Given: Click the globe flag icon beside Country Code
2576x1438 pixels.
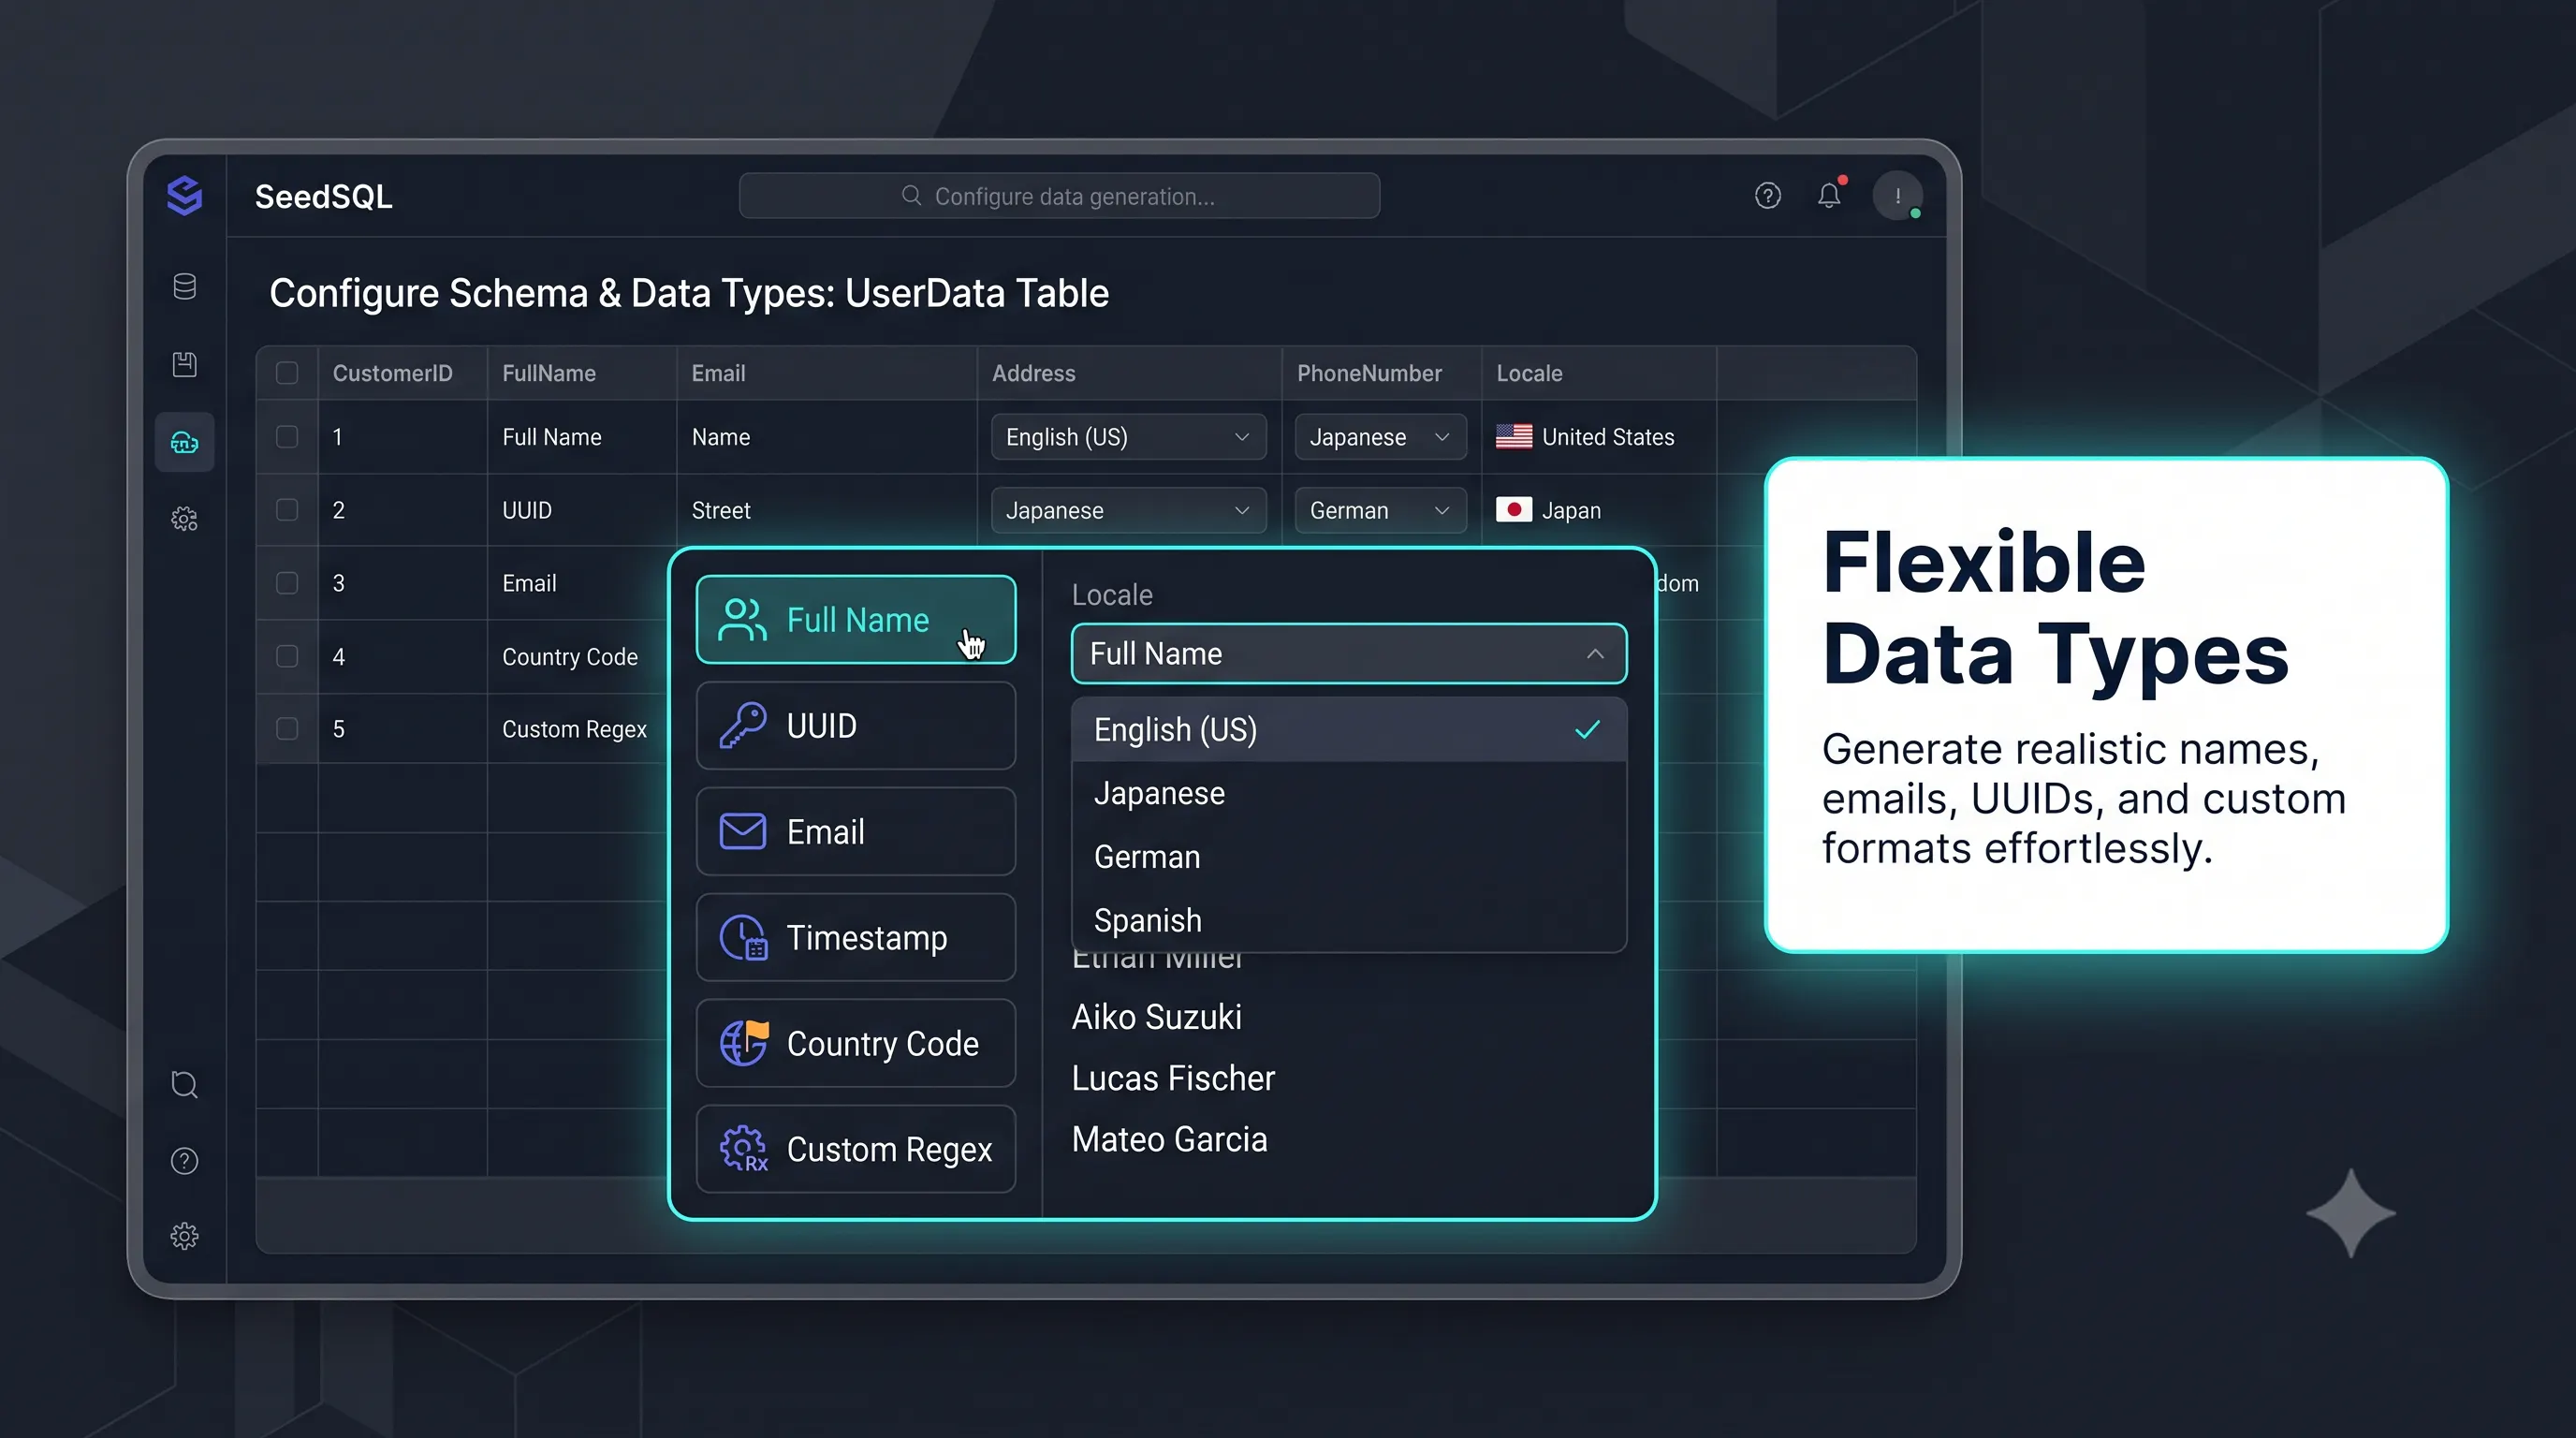Looking at the screenshot, I should 743,1043.
